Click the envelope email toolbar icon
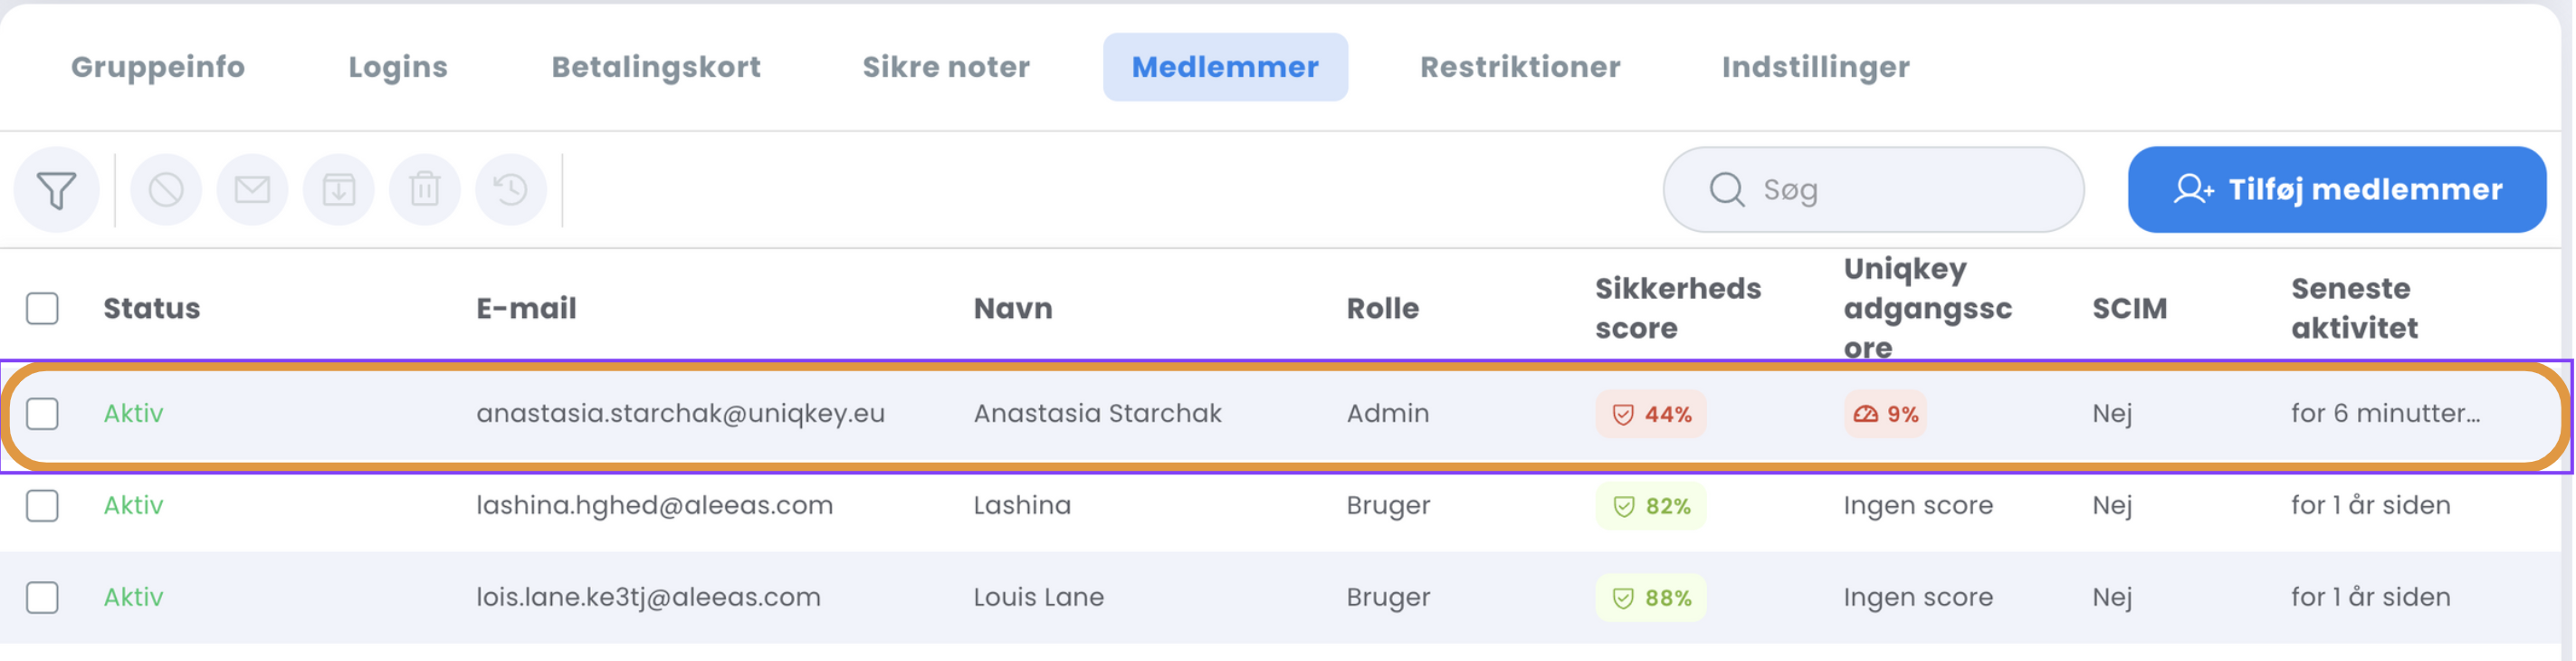Screen dimensions: 2576x661 [x=252, y=190]
